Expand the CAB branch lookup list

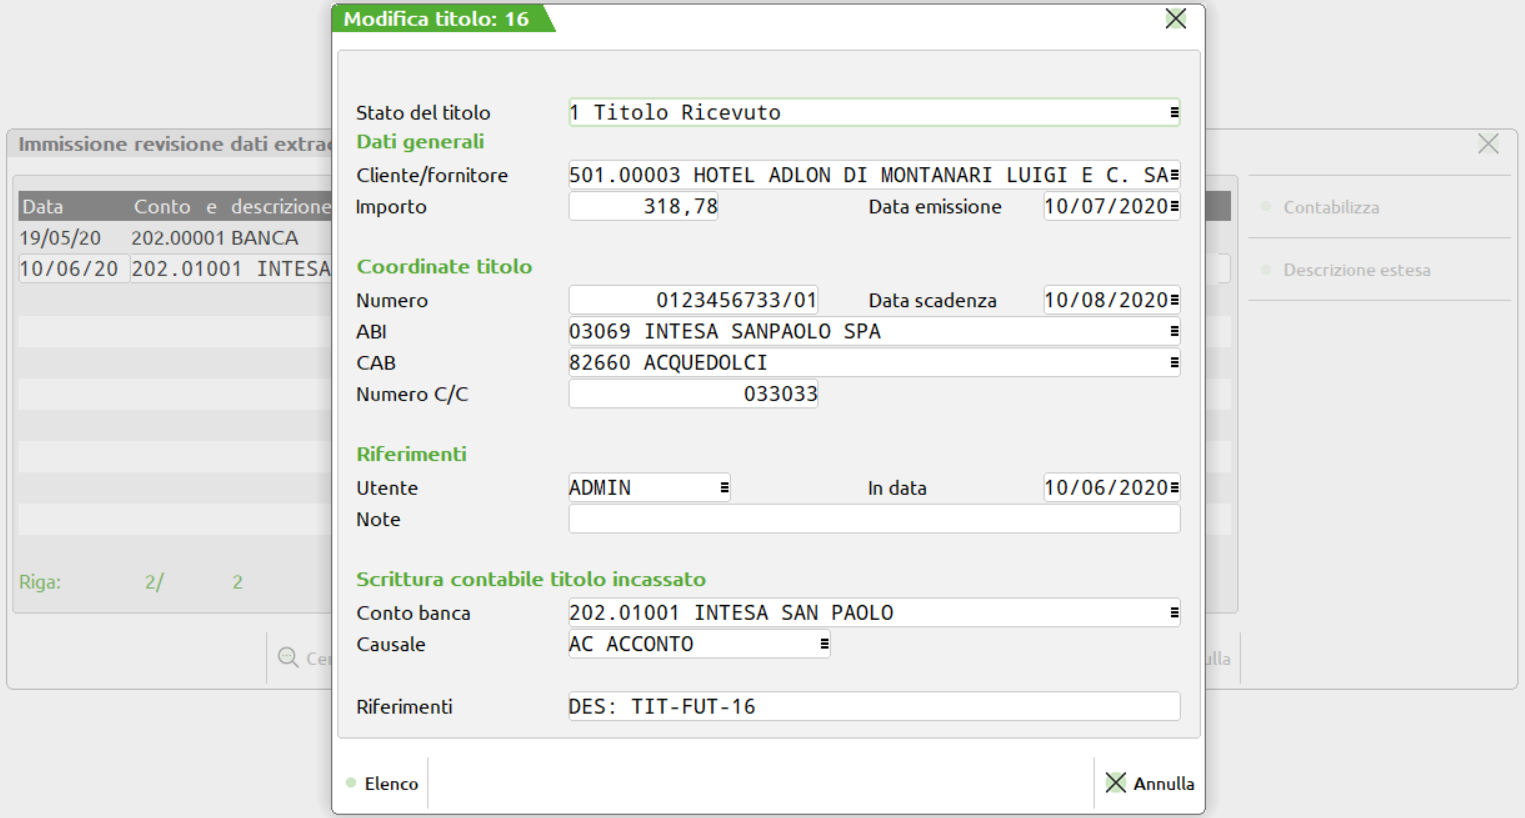click(x=1174, y=363)
